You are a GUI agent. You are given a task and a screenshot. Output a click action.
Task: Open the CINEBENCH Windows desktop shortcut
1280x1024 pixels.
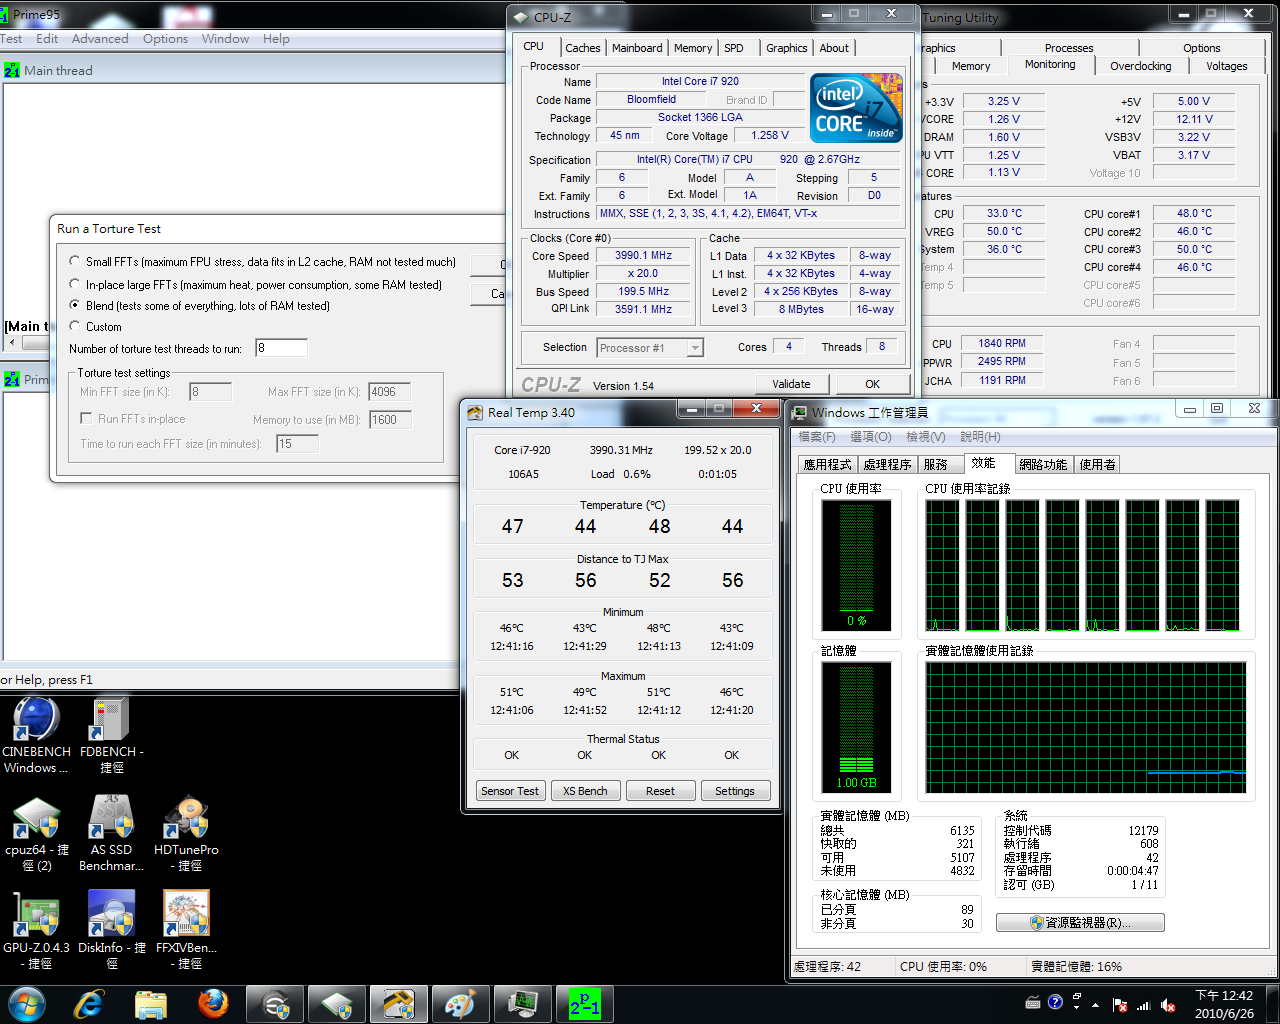click(x=37, y=735)
